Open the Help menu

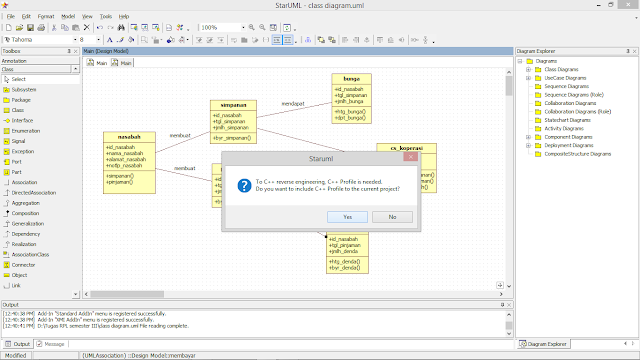(124, 16)
